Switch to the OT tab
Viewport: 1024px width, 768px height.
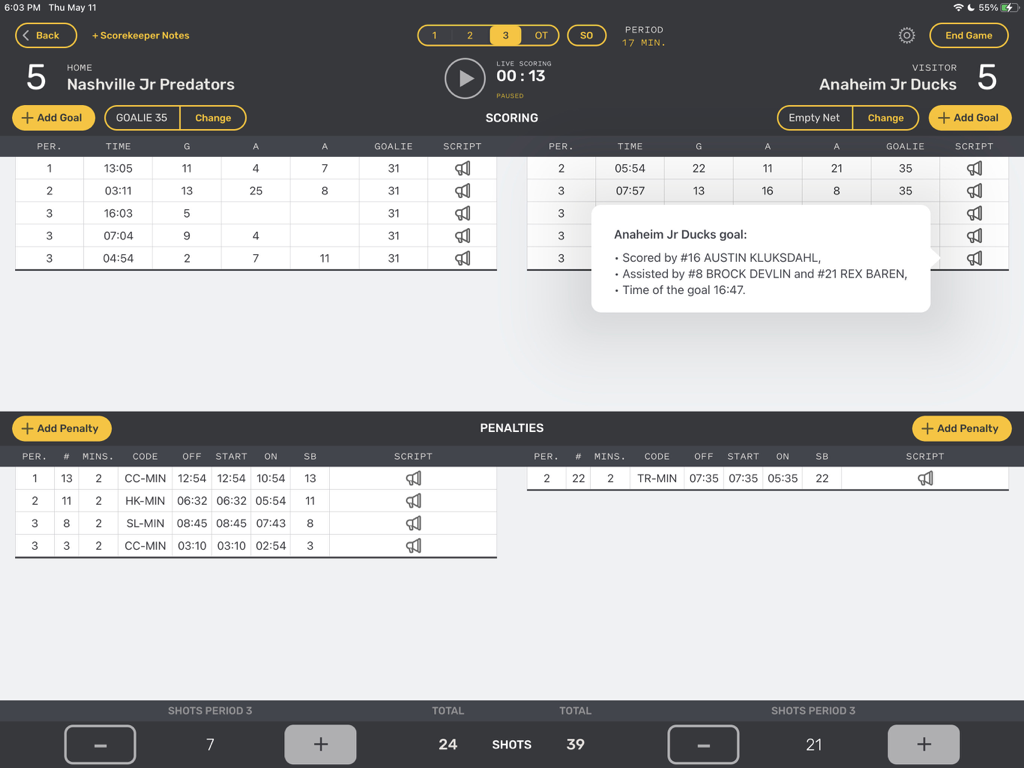pos(541,34)
